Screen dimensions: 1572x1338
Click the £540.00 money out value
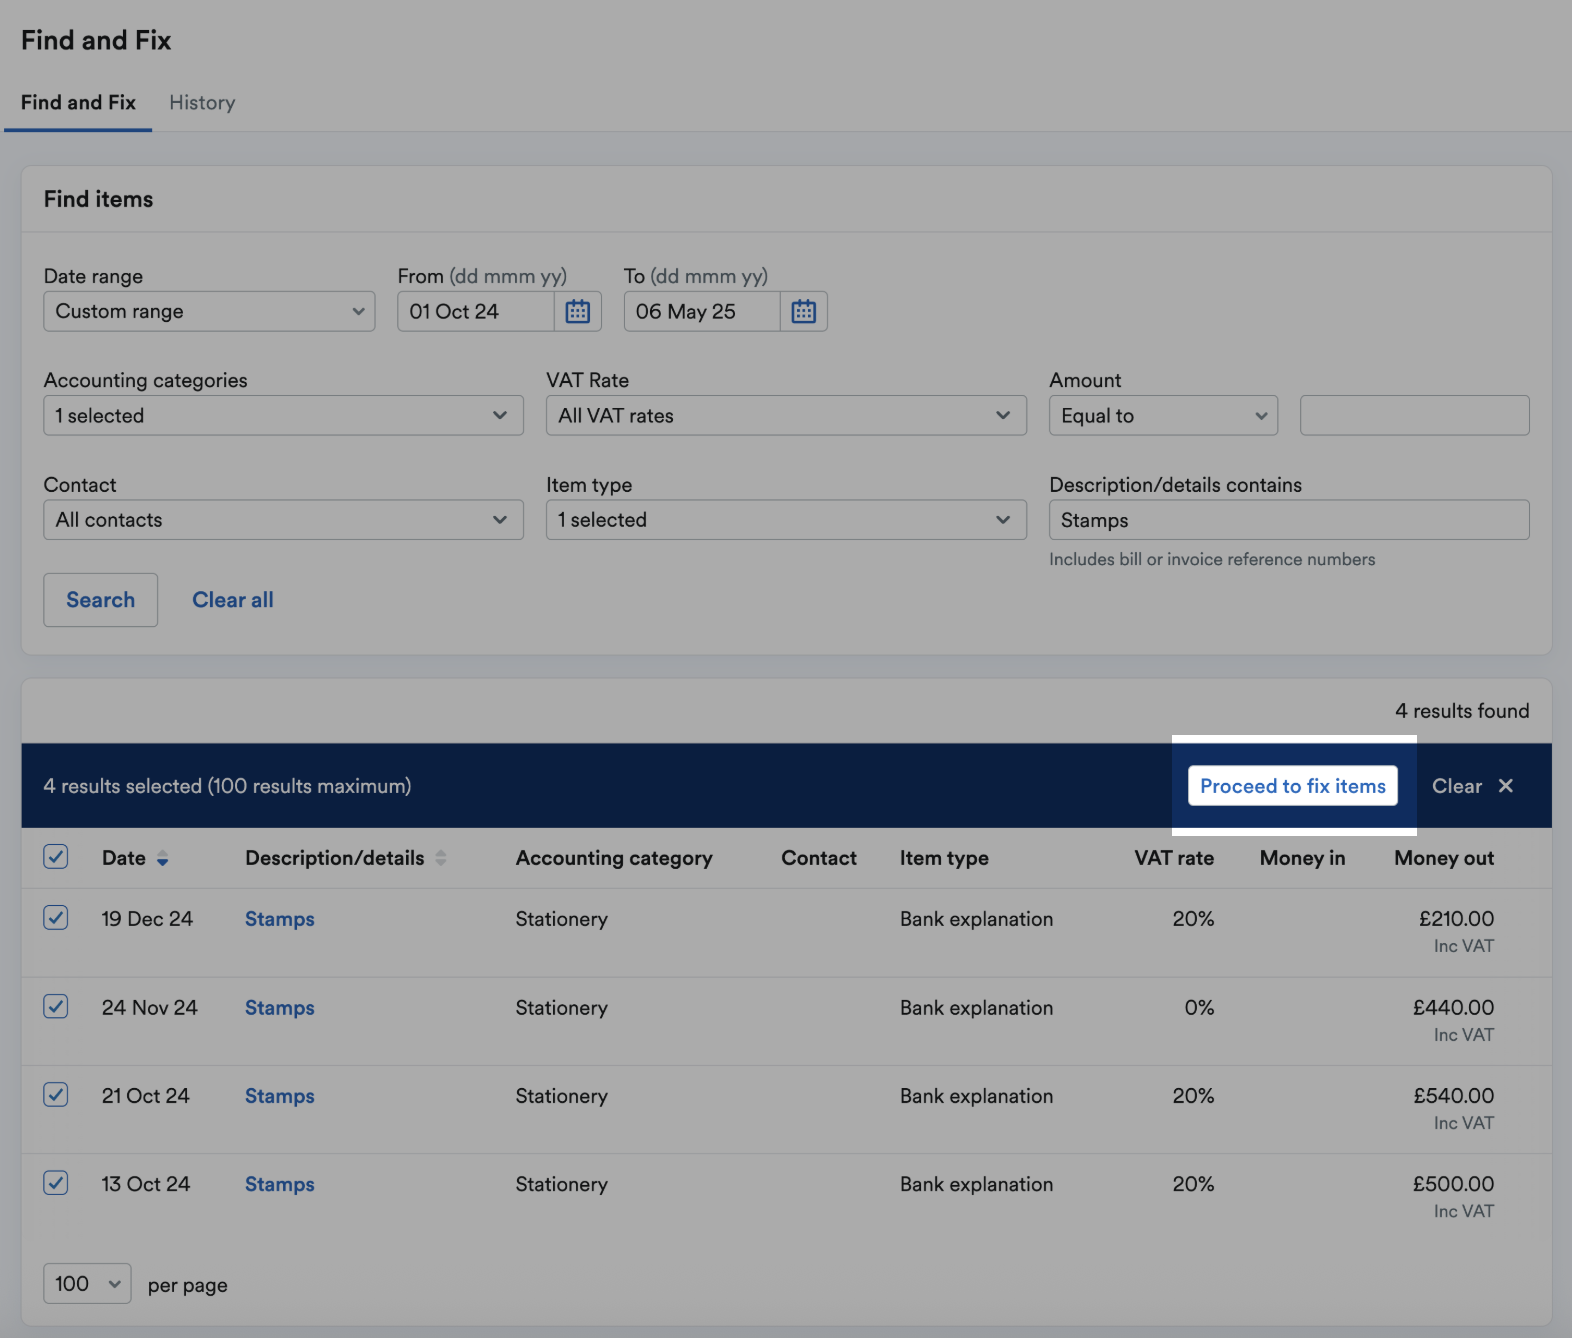[x=1454, y=1095]
